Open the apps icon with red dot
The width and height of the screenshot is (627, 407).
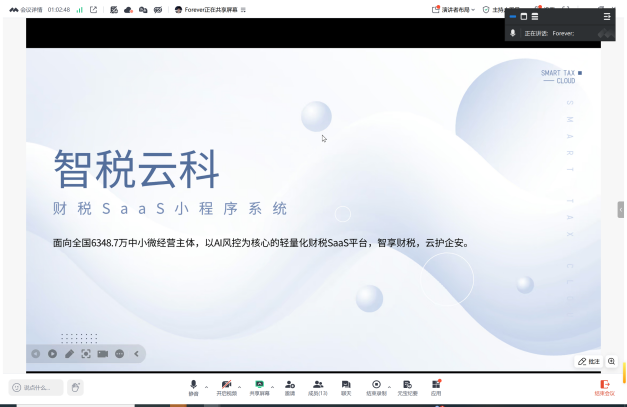coord(436,387)
